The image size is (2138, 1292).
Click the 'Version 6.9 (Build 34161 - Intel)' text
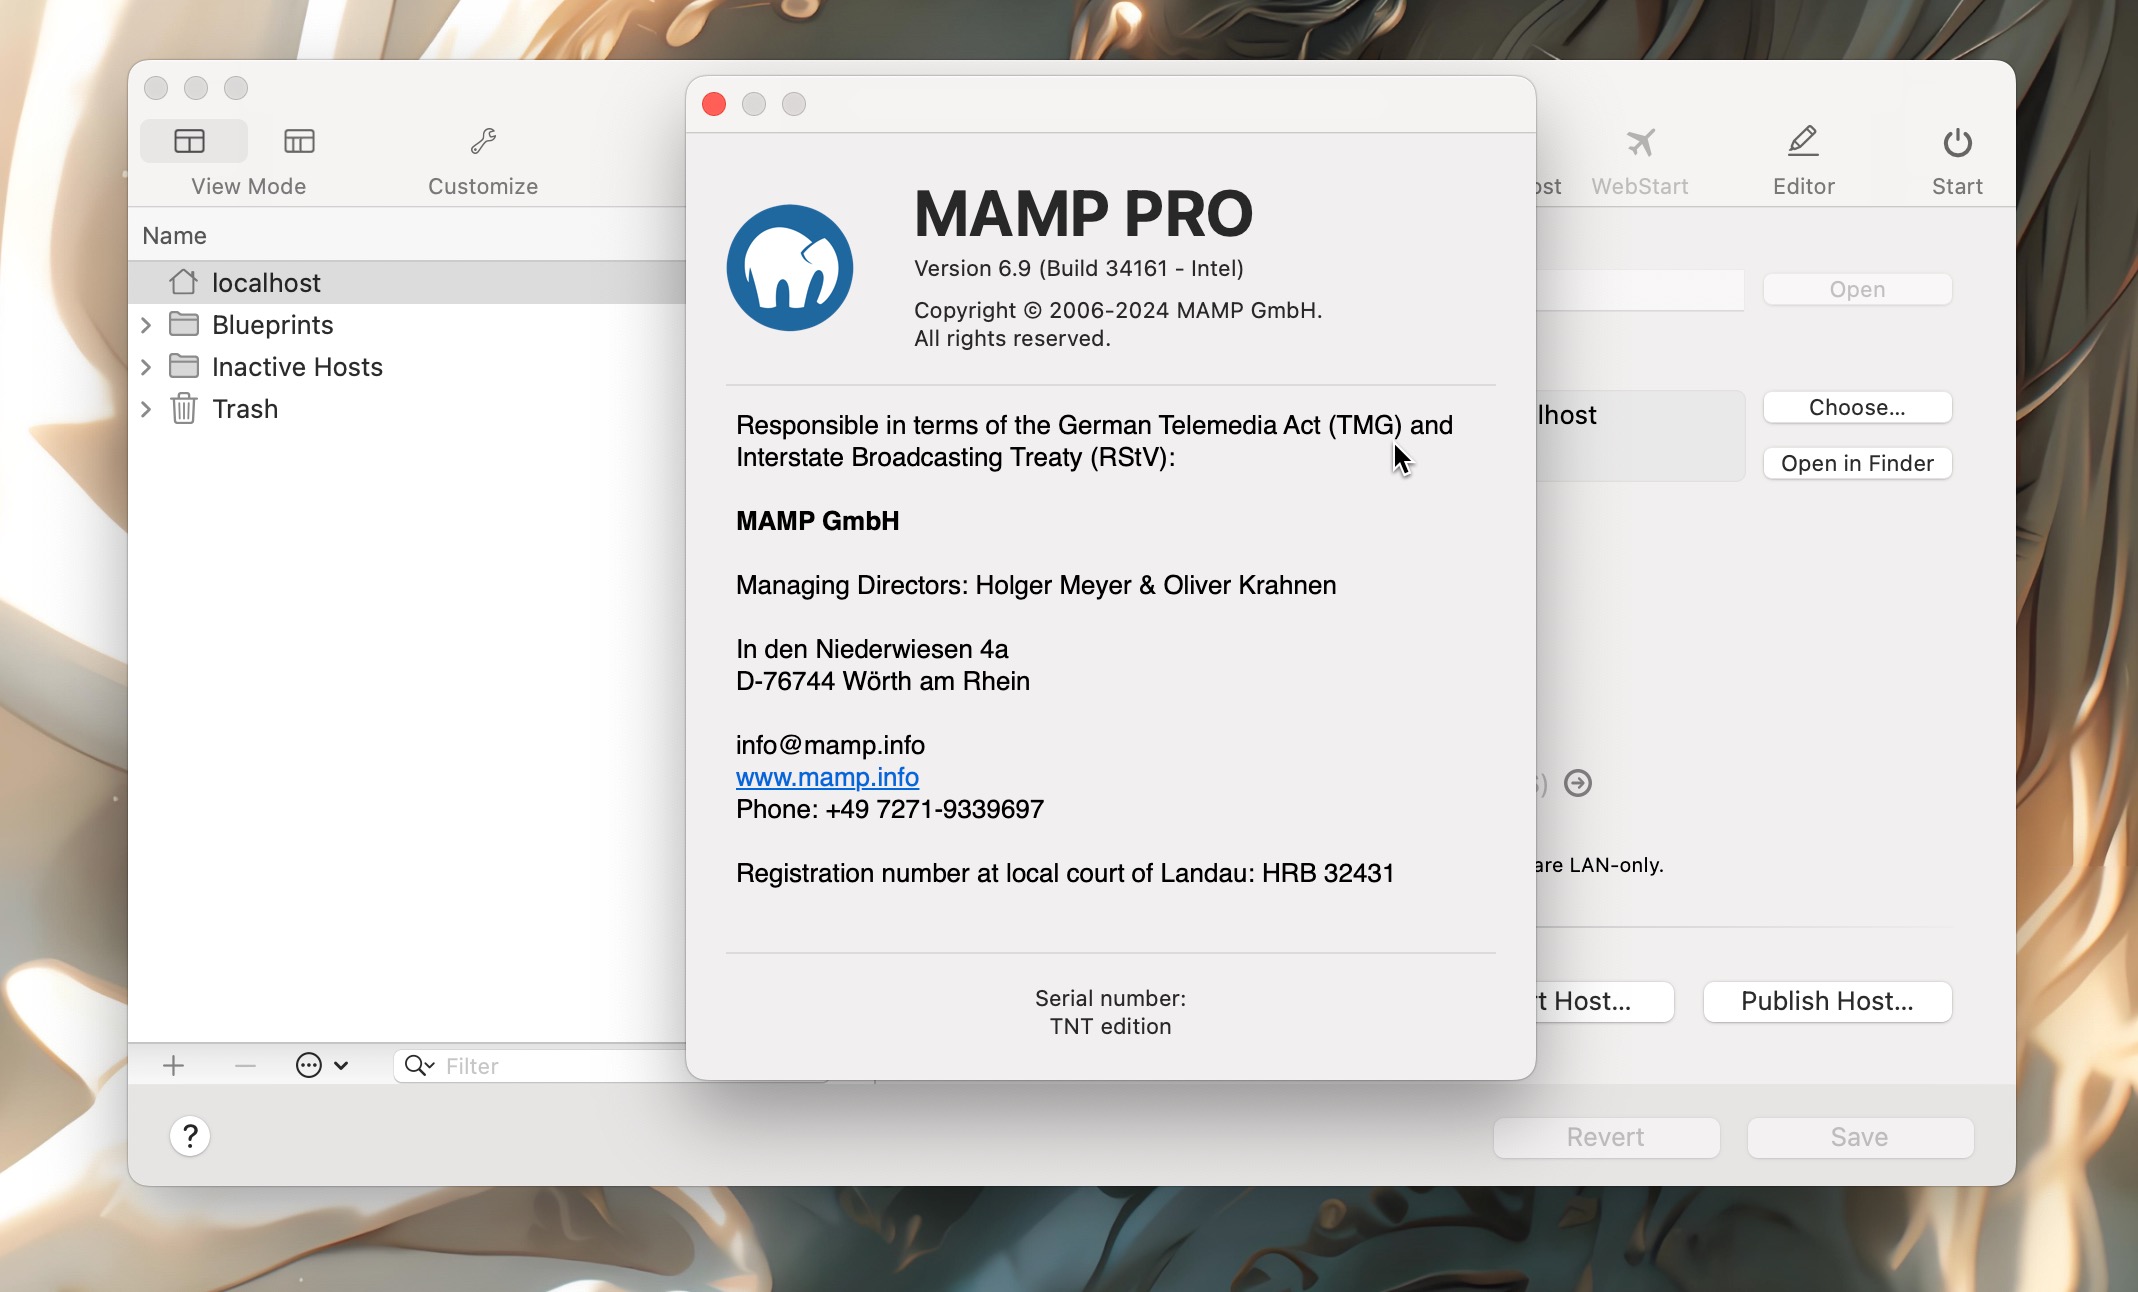1079,269
